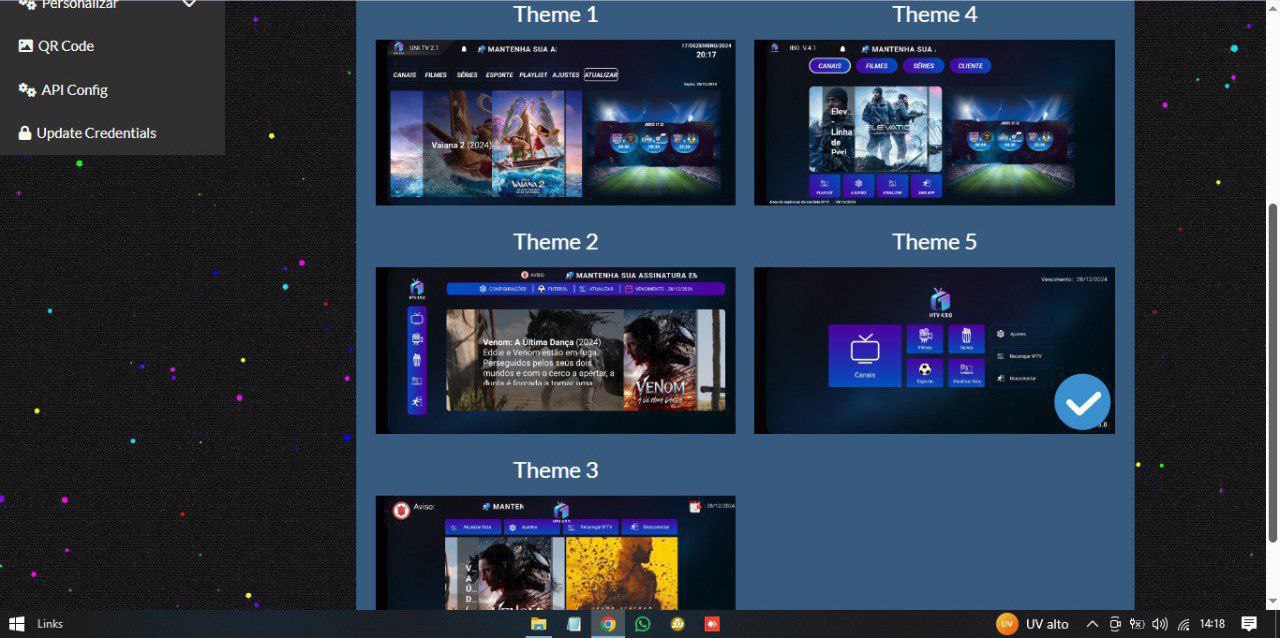
Task: Open Notepad app in the taskbar
Action: click(x=574, y=624)
